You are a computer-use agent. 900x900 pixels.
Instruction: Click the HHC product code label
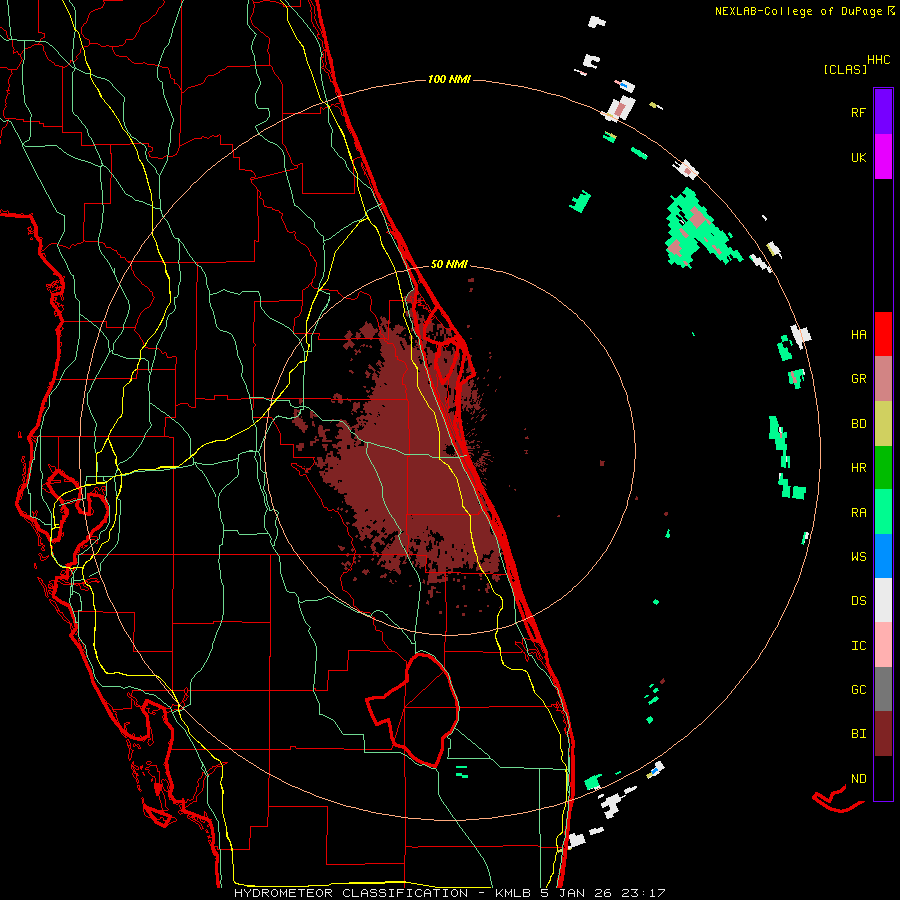tap(878, 60)
